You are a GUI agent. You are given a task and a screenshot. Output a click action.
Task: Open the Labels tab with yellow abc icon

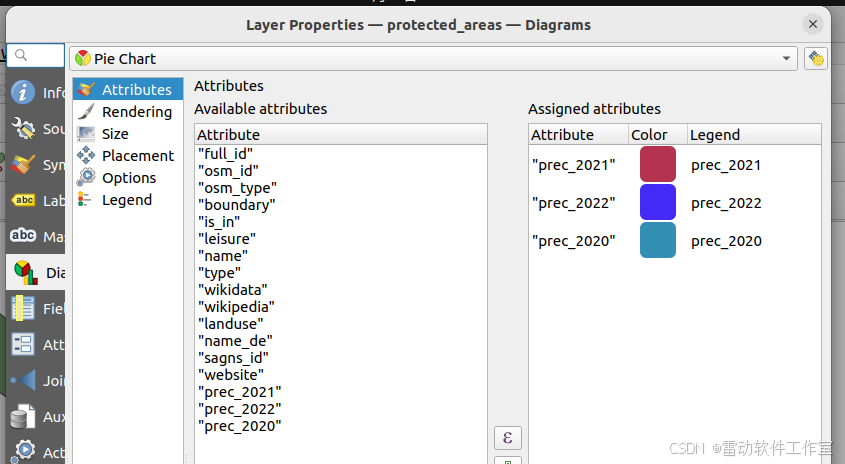tap(37, 200)
